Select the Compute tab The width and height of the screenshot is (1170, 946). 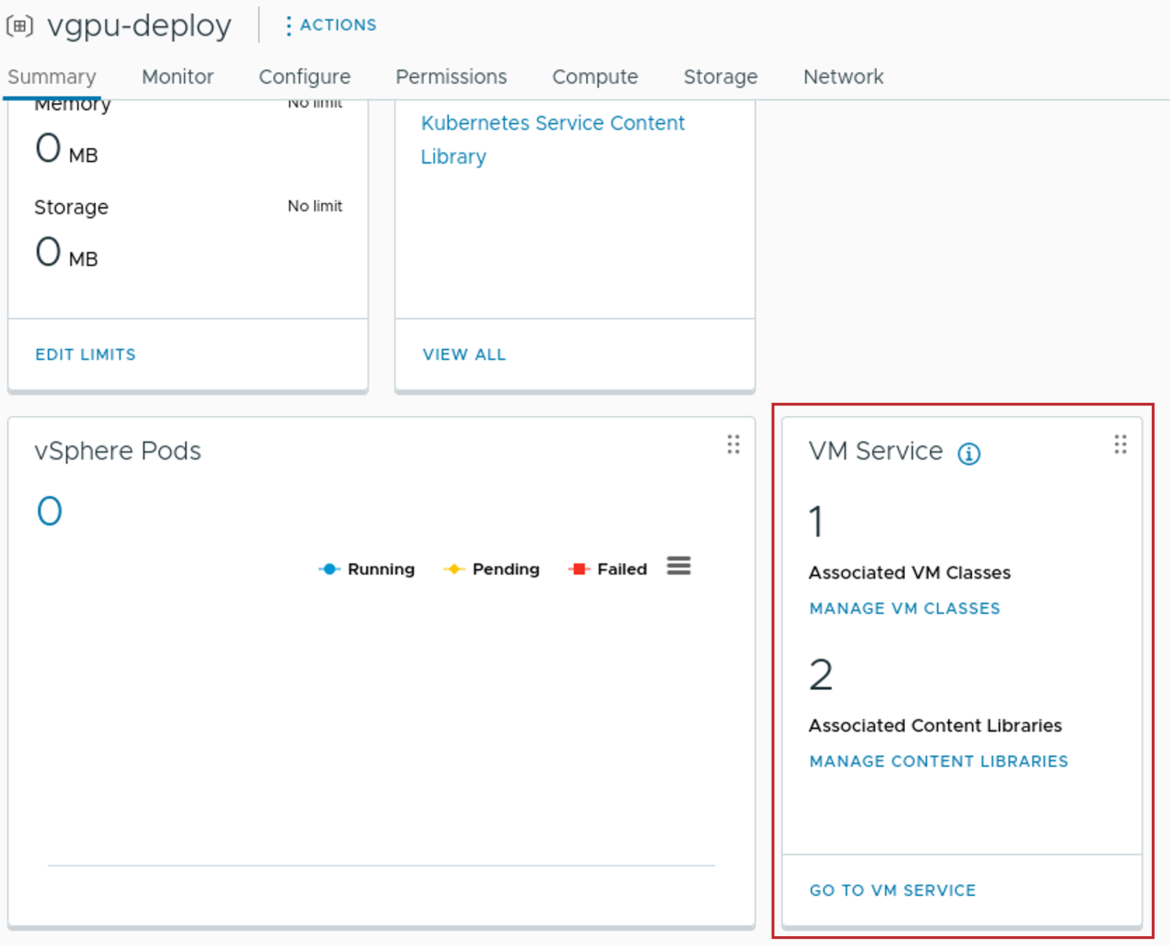[594, 77]
